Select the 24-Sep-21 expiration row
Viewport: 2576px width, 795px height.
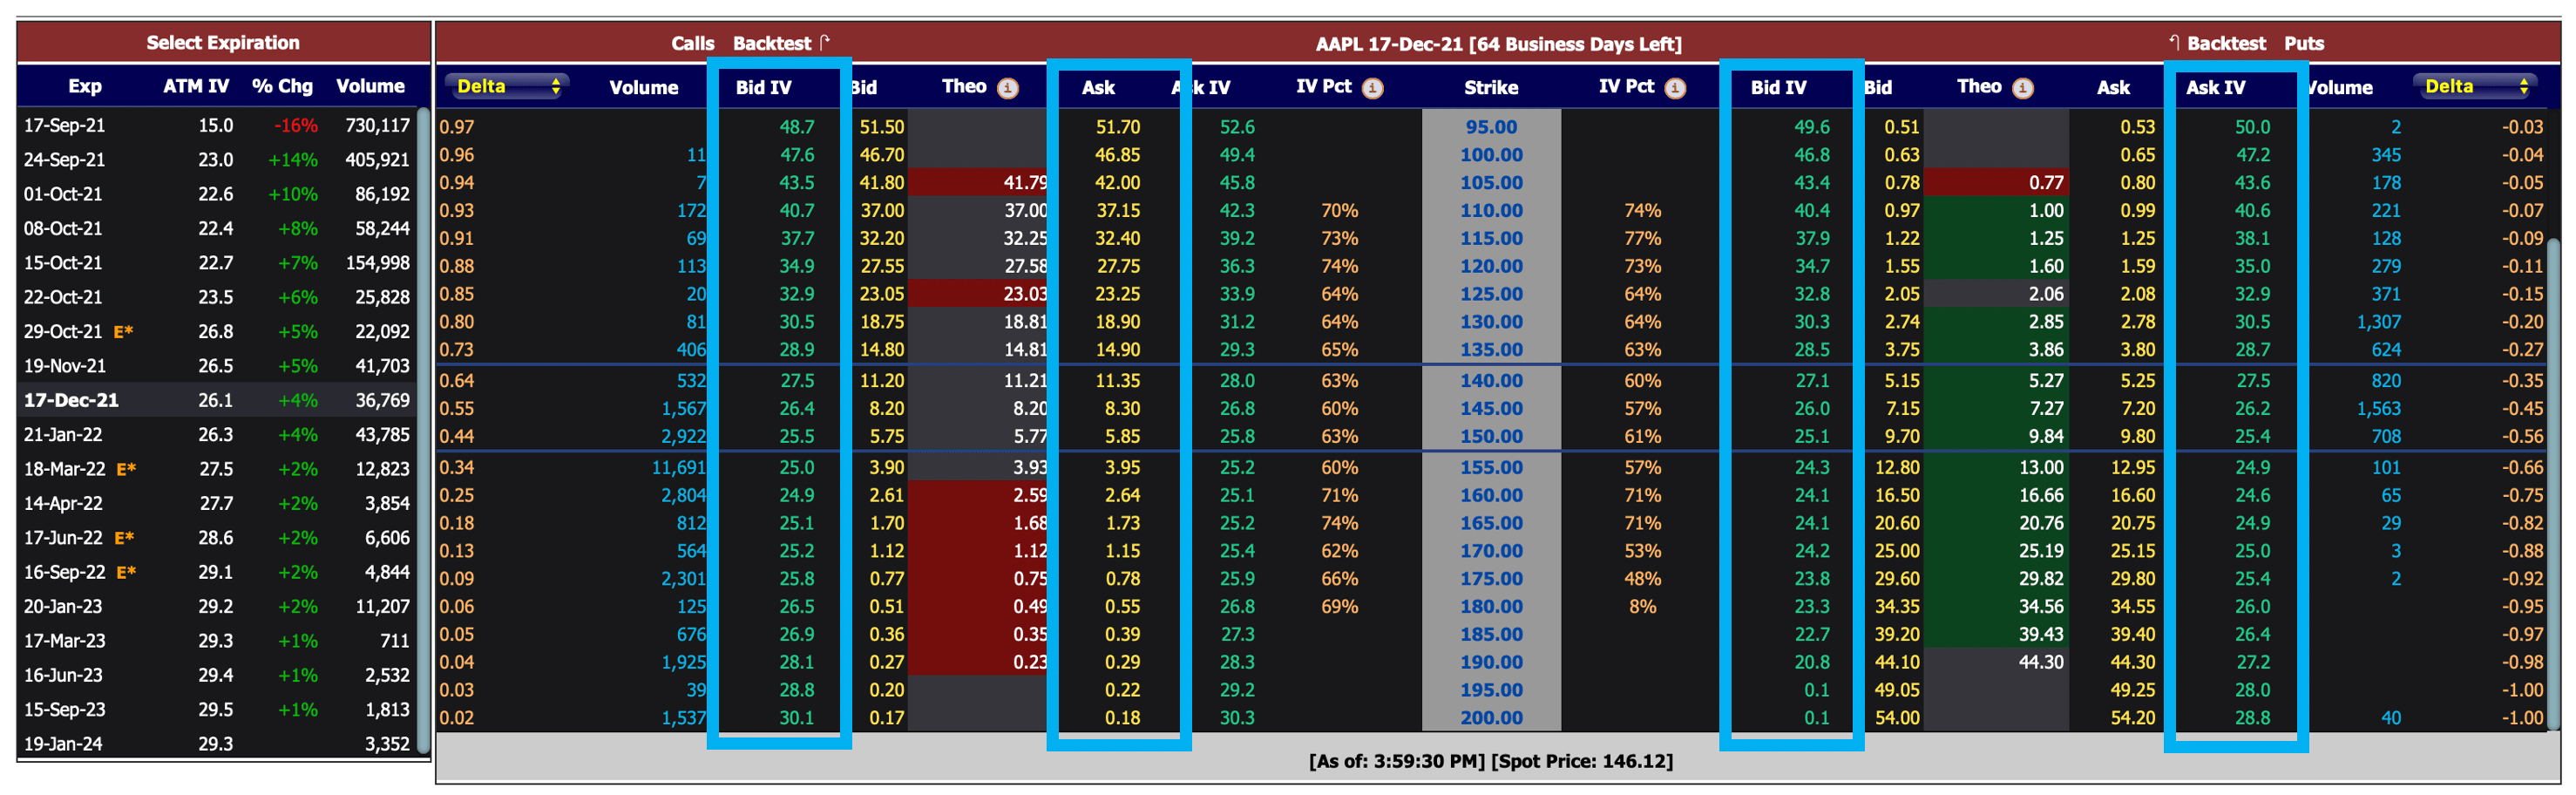point(217,159)
